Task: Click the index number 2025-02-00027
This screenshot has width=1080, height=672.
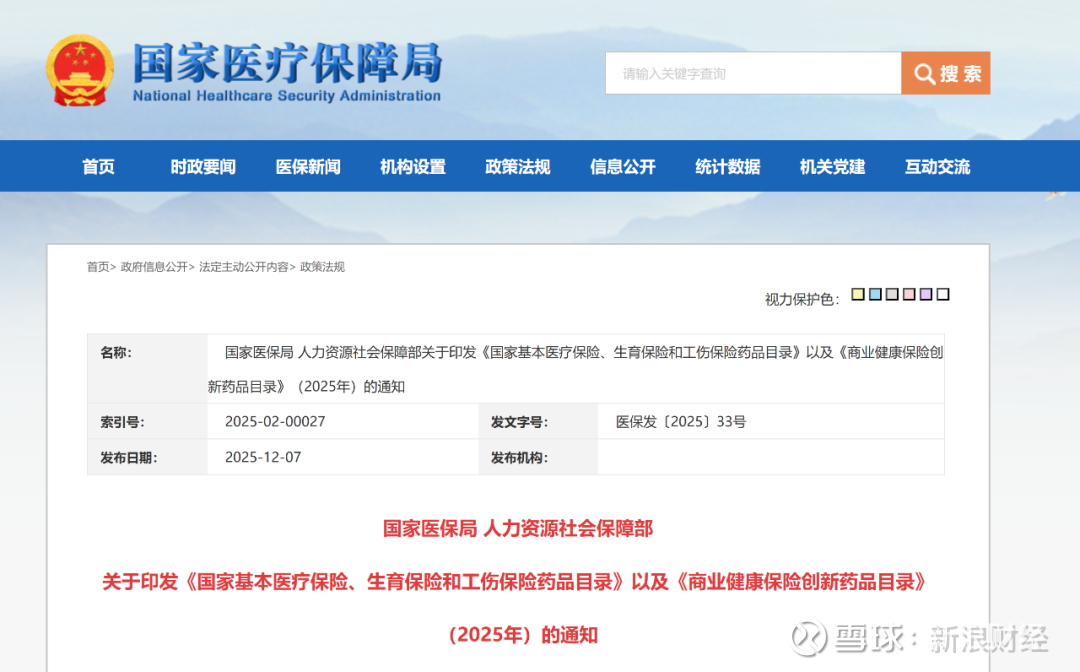Action: pos(275,421)
